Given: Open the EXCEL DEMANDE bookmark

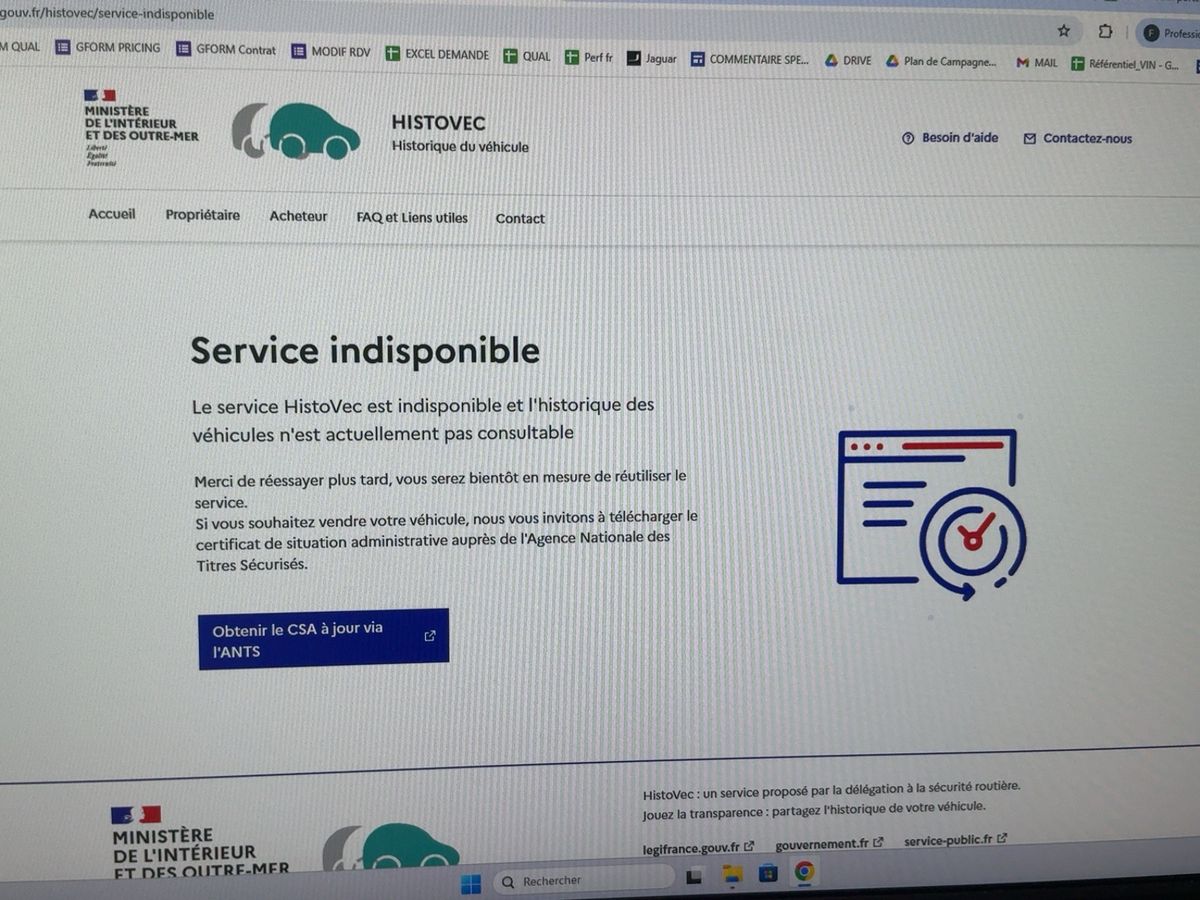Looking at the screenshot, I should tap(438, 54).
